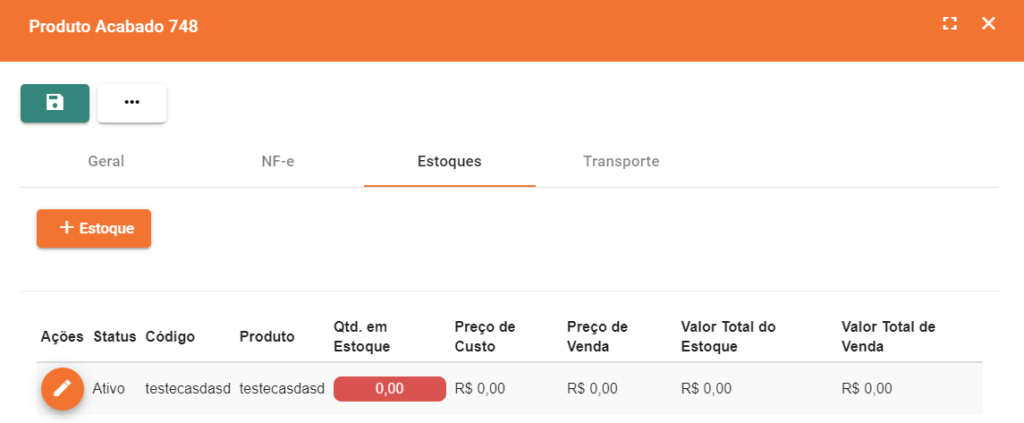The image size is (1024, 423).
Task: Click the Qtd. em Estoque header
Action: click(x=362, y=337)
